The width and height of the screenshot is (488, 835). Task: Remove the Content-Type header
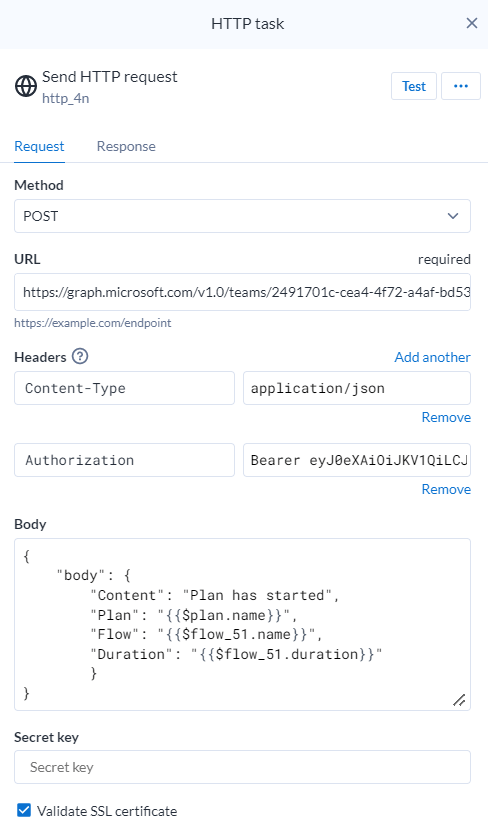pyautogui.click(x=446, y=418)
